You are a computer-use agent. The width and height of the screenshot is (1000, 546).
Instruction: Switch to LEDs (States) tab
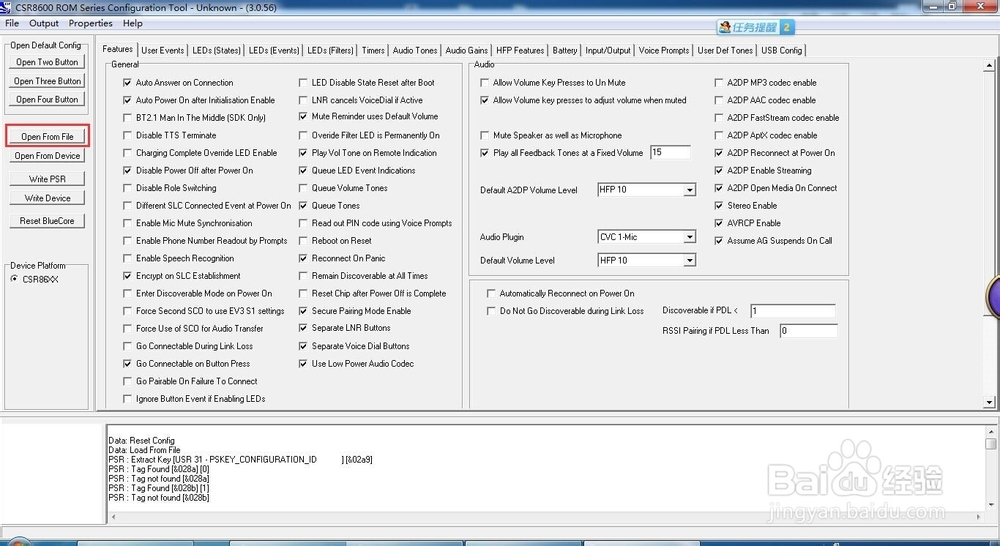[x=216, y=50]
